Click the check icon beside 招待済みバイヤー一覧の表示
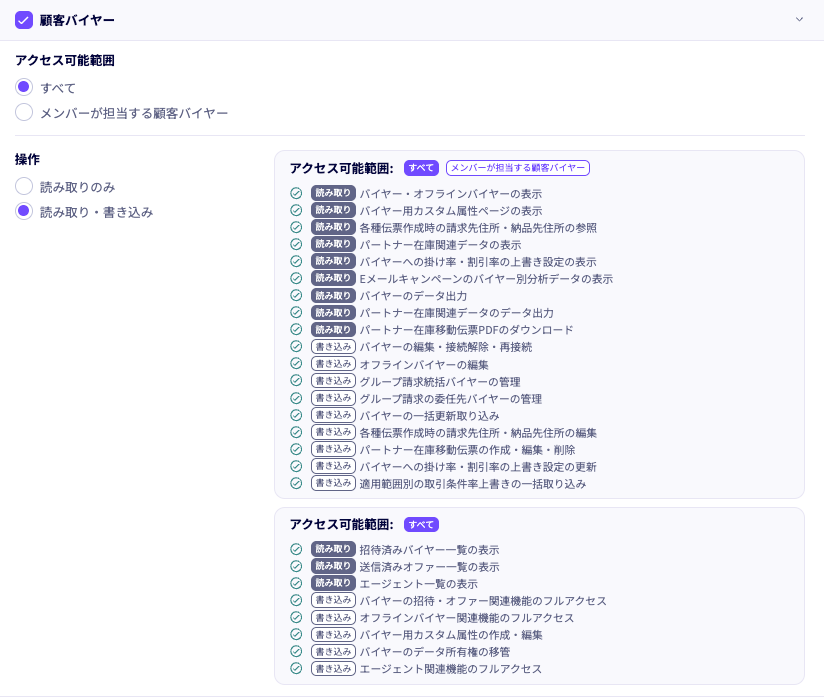824x697 pixels. click(296, 549)
